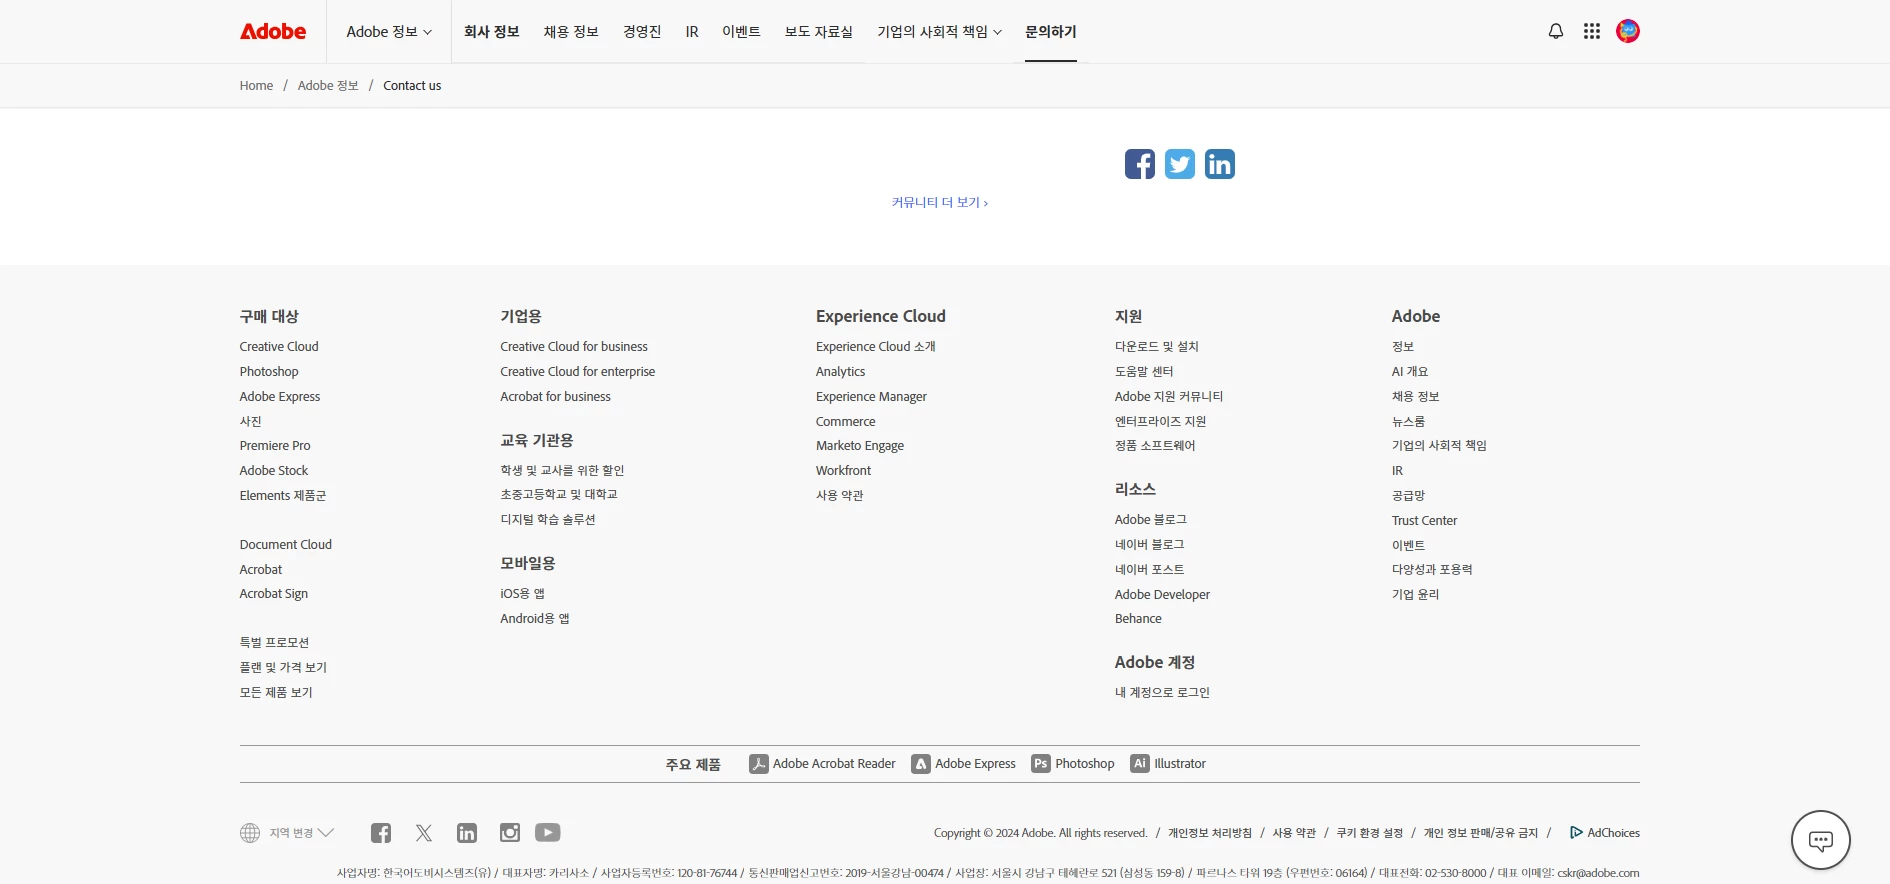
Task: Open 쿠키 환경 설정 in footer
Action: (x=1370, y=833)
